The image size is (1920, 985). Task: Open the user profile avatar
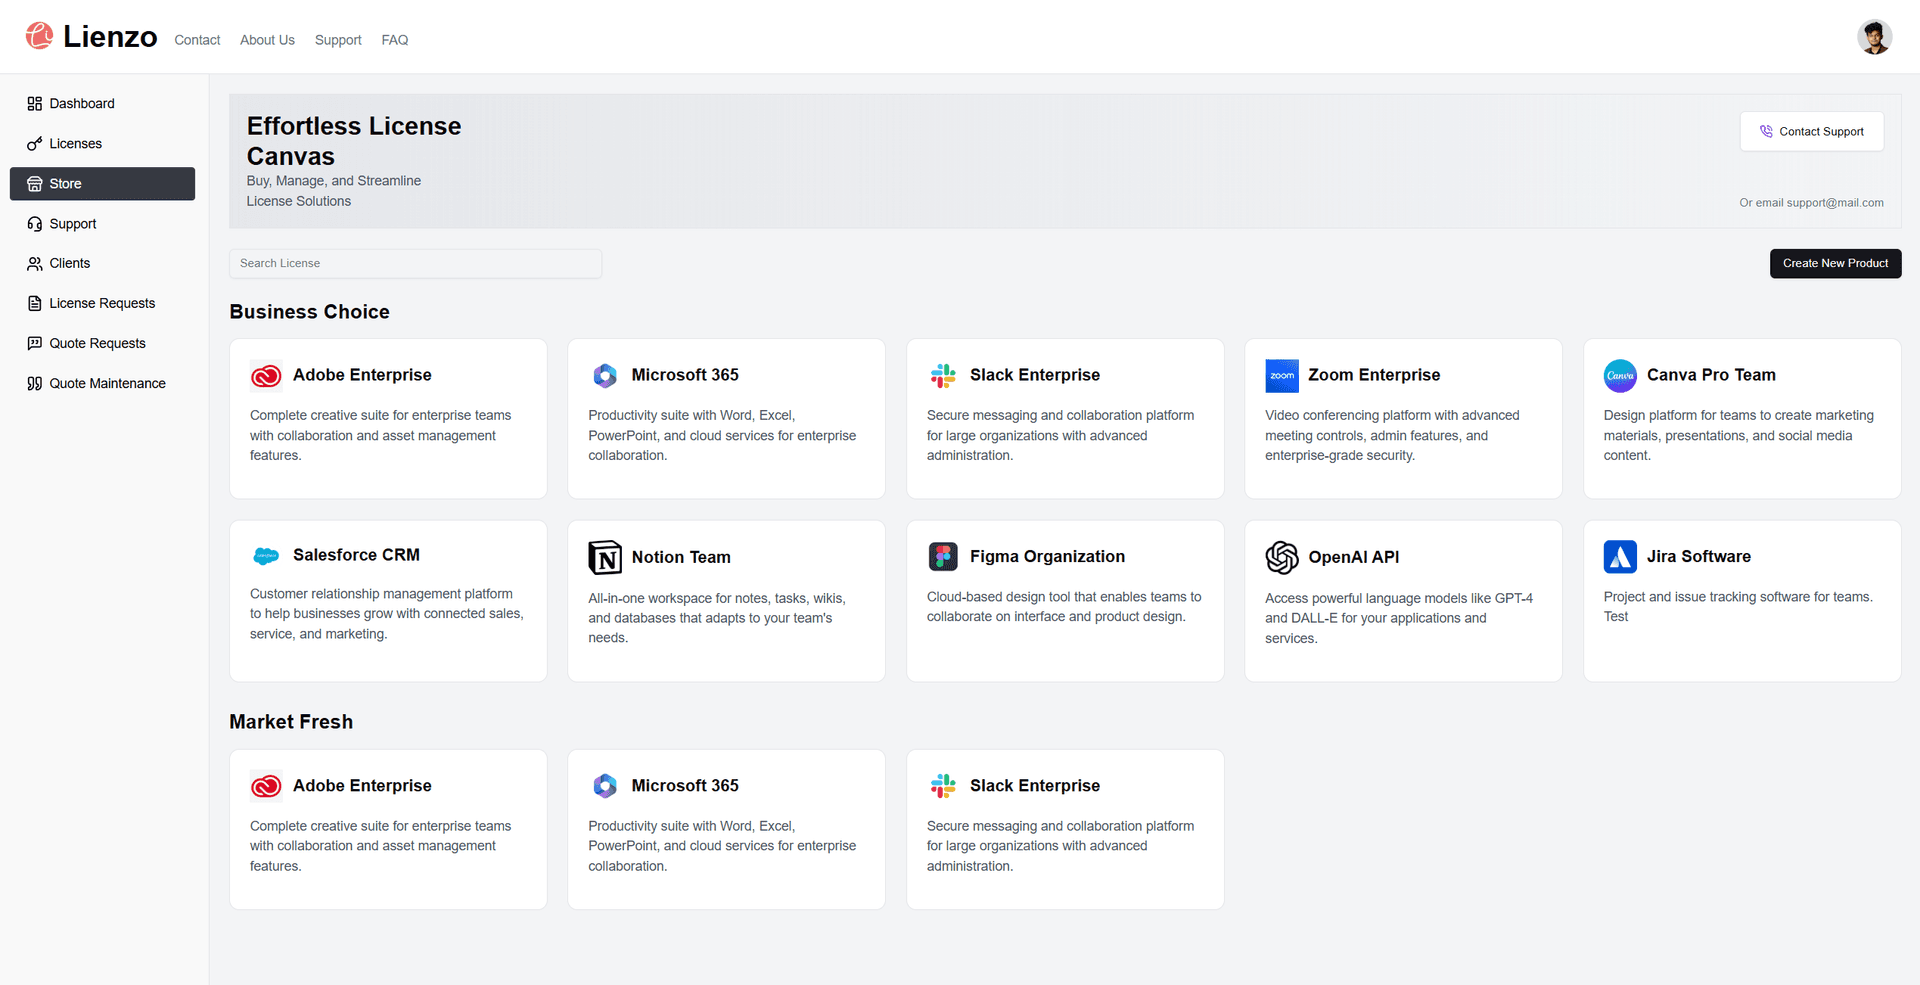coord(1874,37)
